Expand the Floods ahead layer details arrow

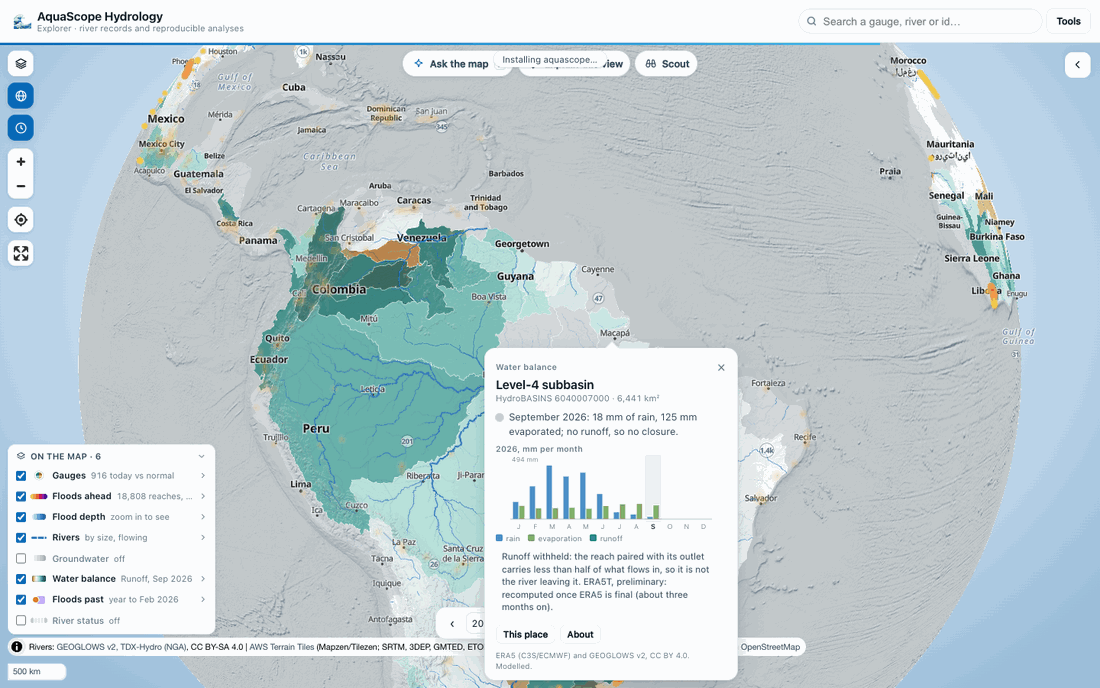203,497
